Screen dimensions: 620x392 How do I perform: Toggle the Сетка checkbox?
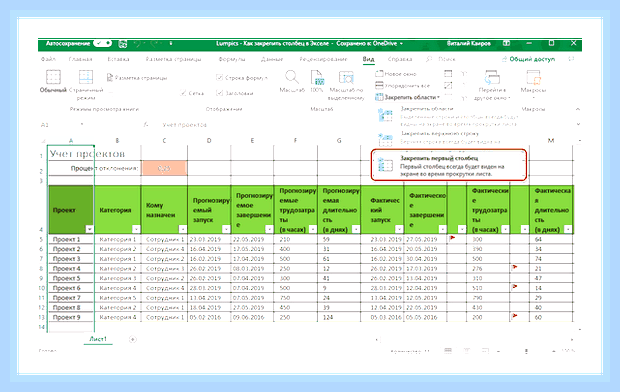pyautogui.click(x=183, y=93)
